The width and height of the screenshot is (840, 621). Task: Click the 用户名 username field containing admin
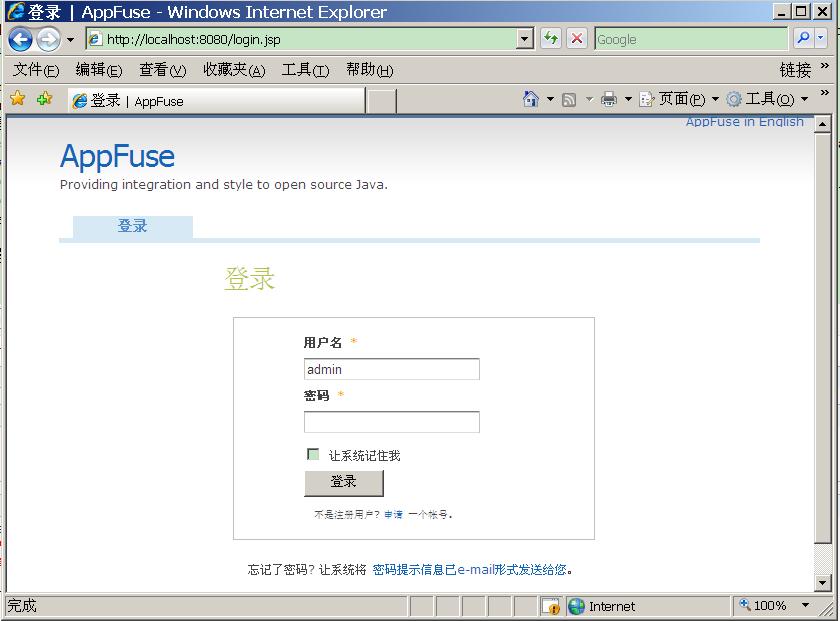[392, 369]
